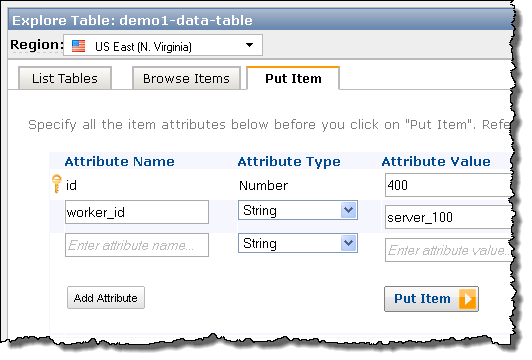Image resolution: width=532 pixels, height=360 pixels.
Task: Click the empty Enter attribute value field
Action: [449, 250]
